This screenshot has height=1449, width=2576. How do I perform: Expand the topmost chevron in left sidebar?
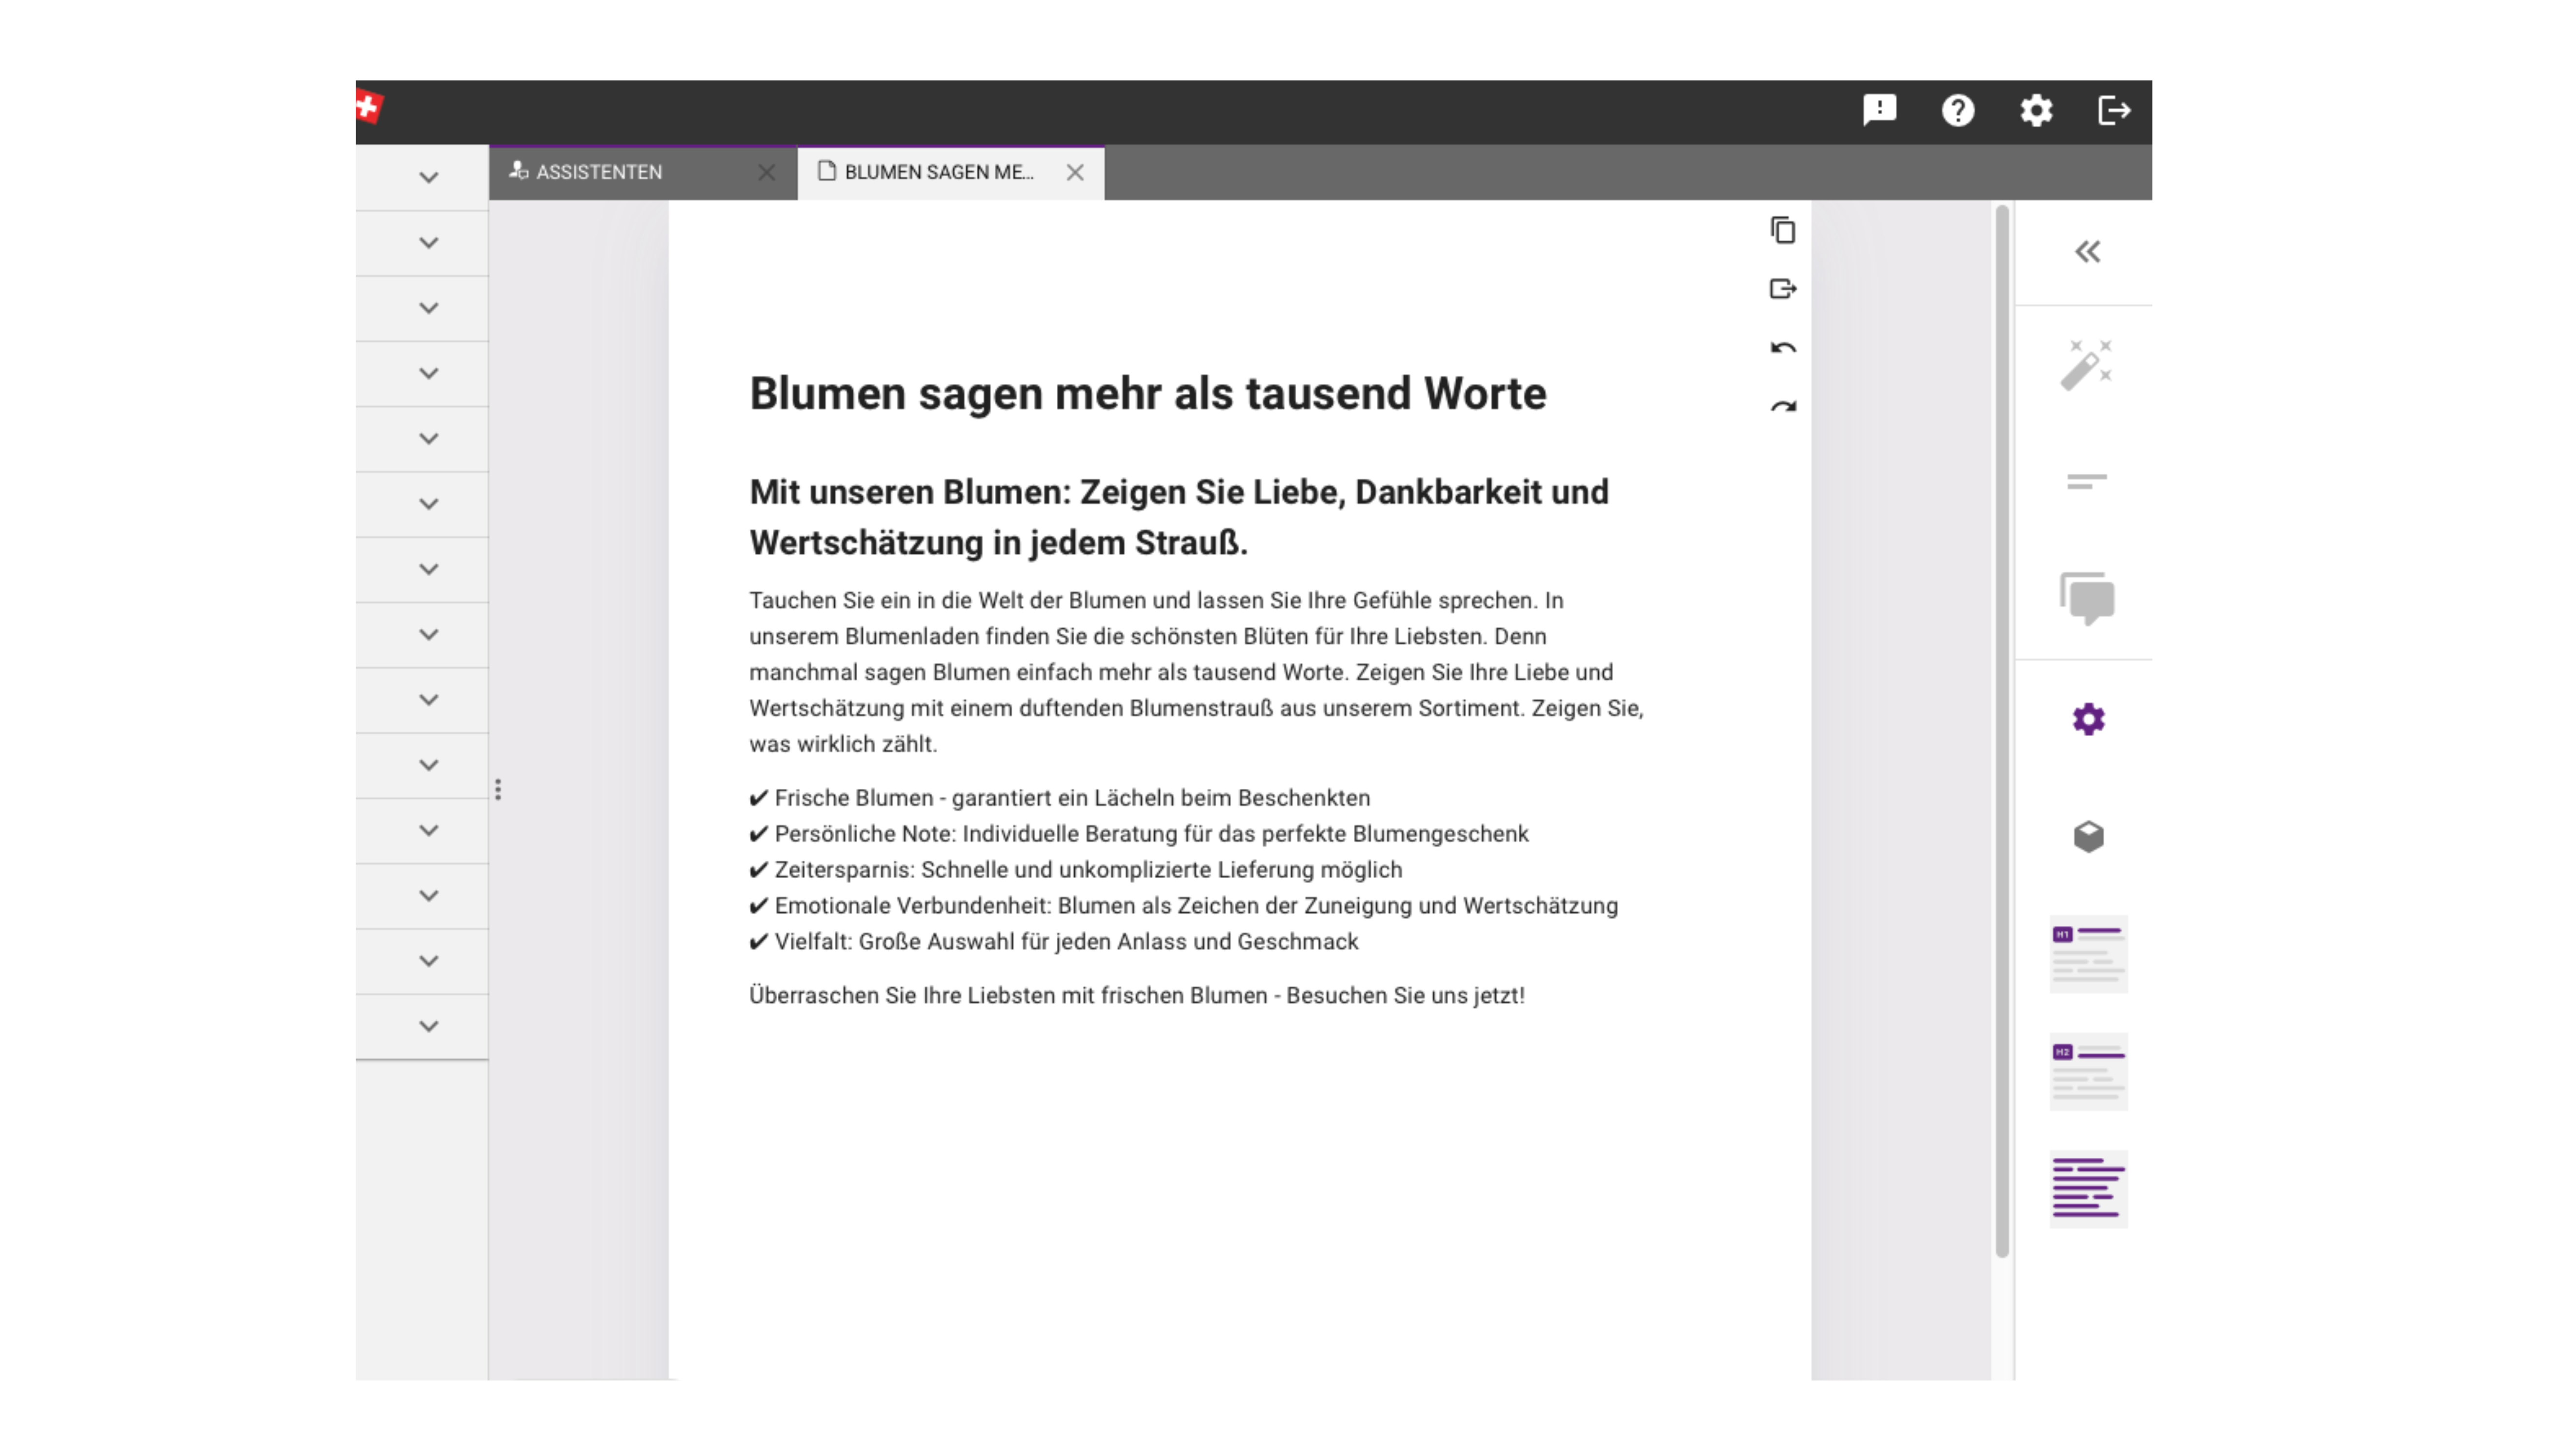pos(428,178)
